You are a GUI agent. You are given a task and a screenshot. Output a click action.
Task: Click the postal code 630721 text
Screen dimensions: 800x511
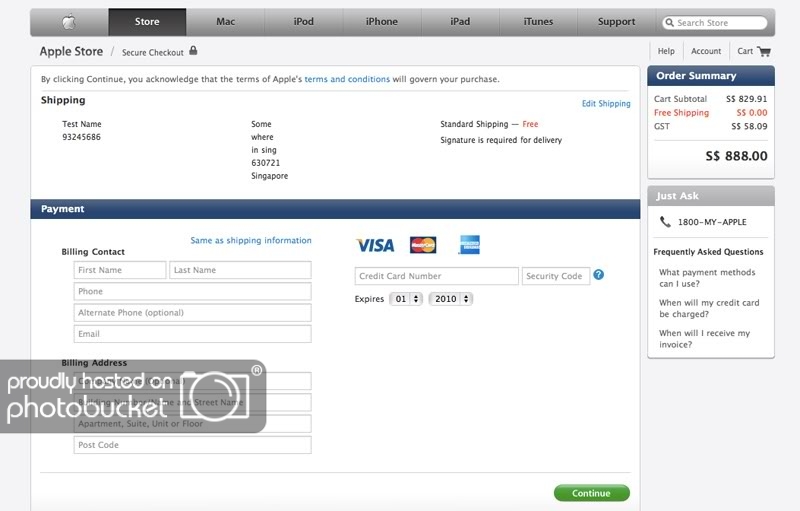click(x=265, y=163)
